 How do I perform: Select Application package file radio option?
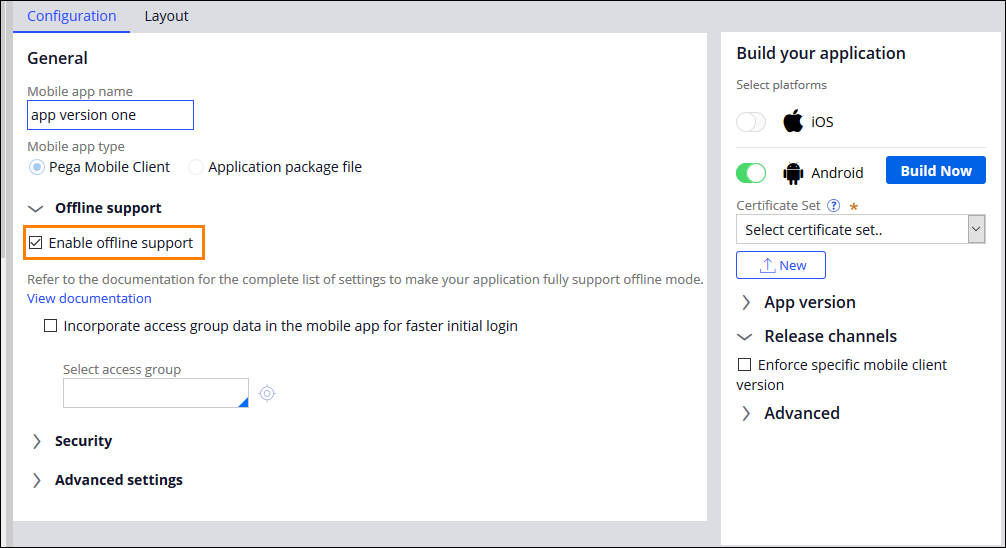[196, 168]
